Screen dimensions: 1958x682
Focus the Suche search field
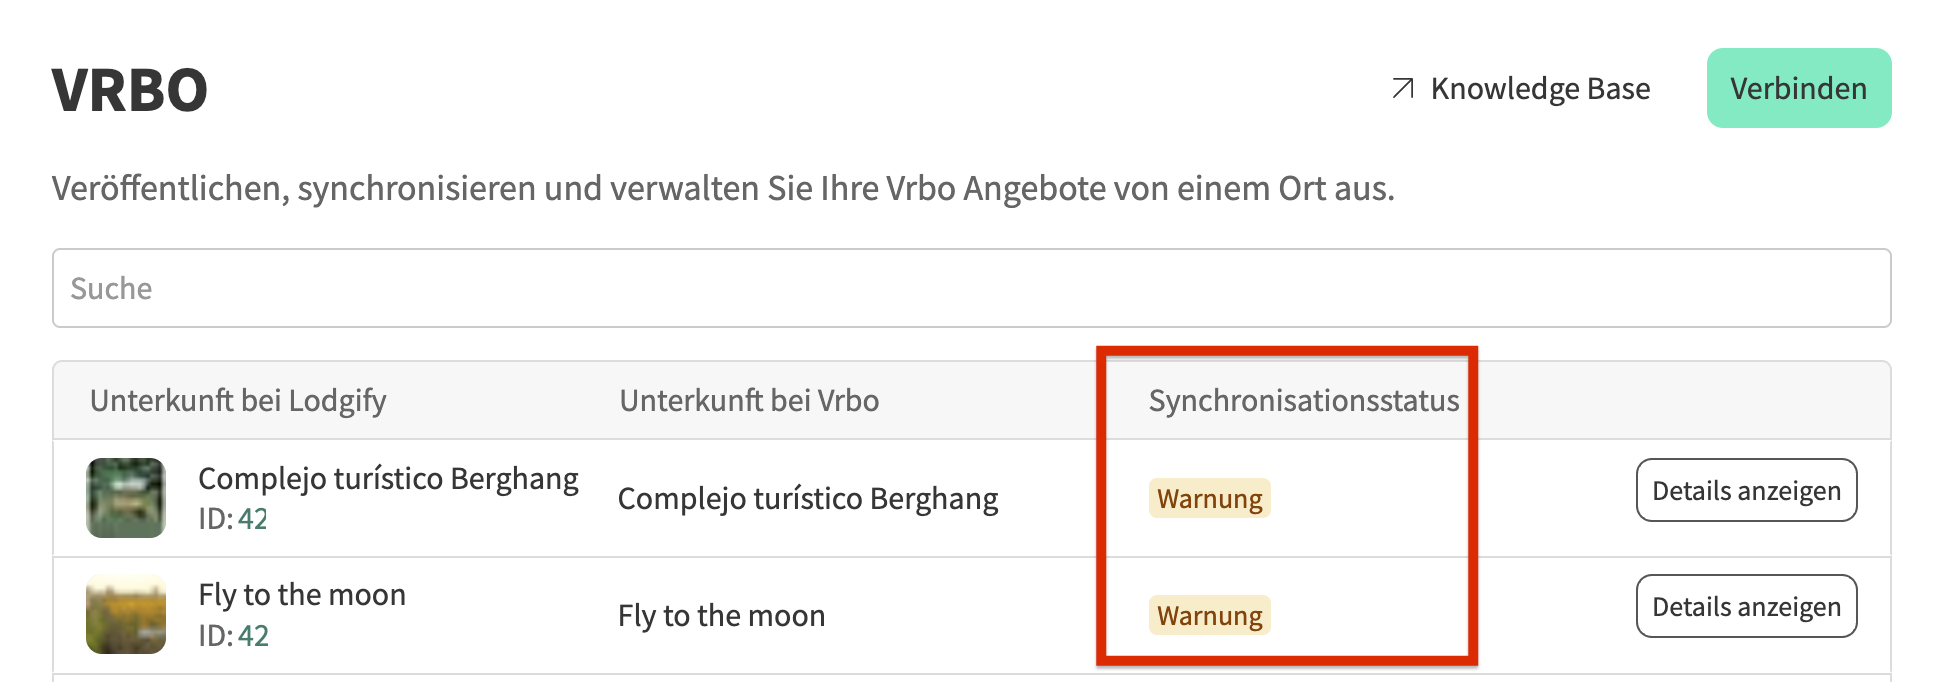tap(970, 288)
